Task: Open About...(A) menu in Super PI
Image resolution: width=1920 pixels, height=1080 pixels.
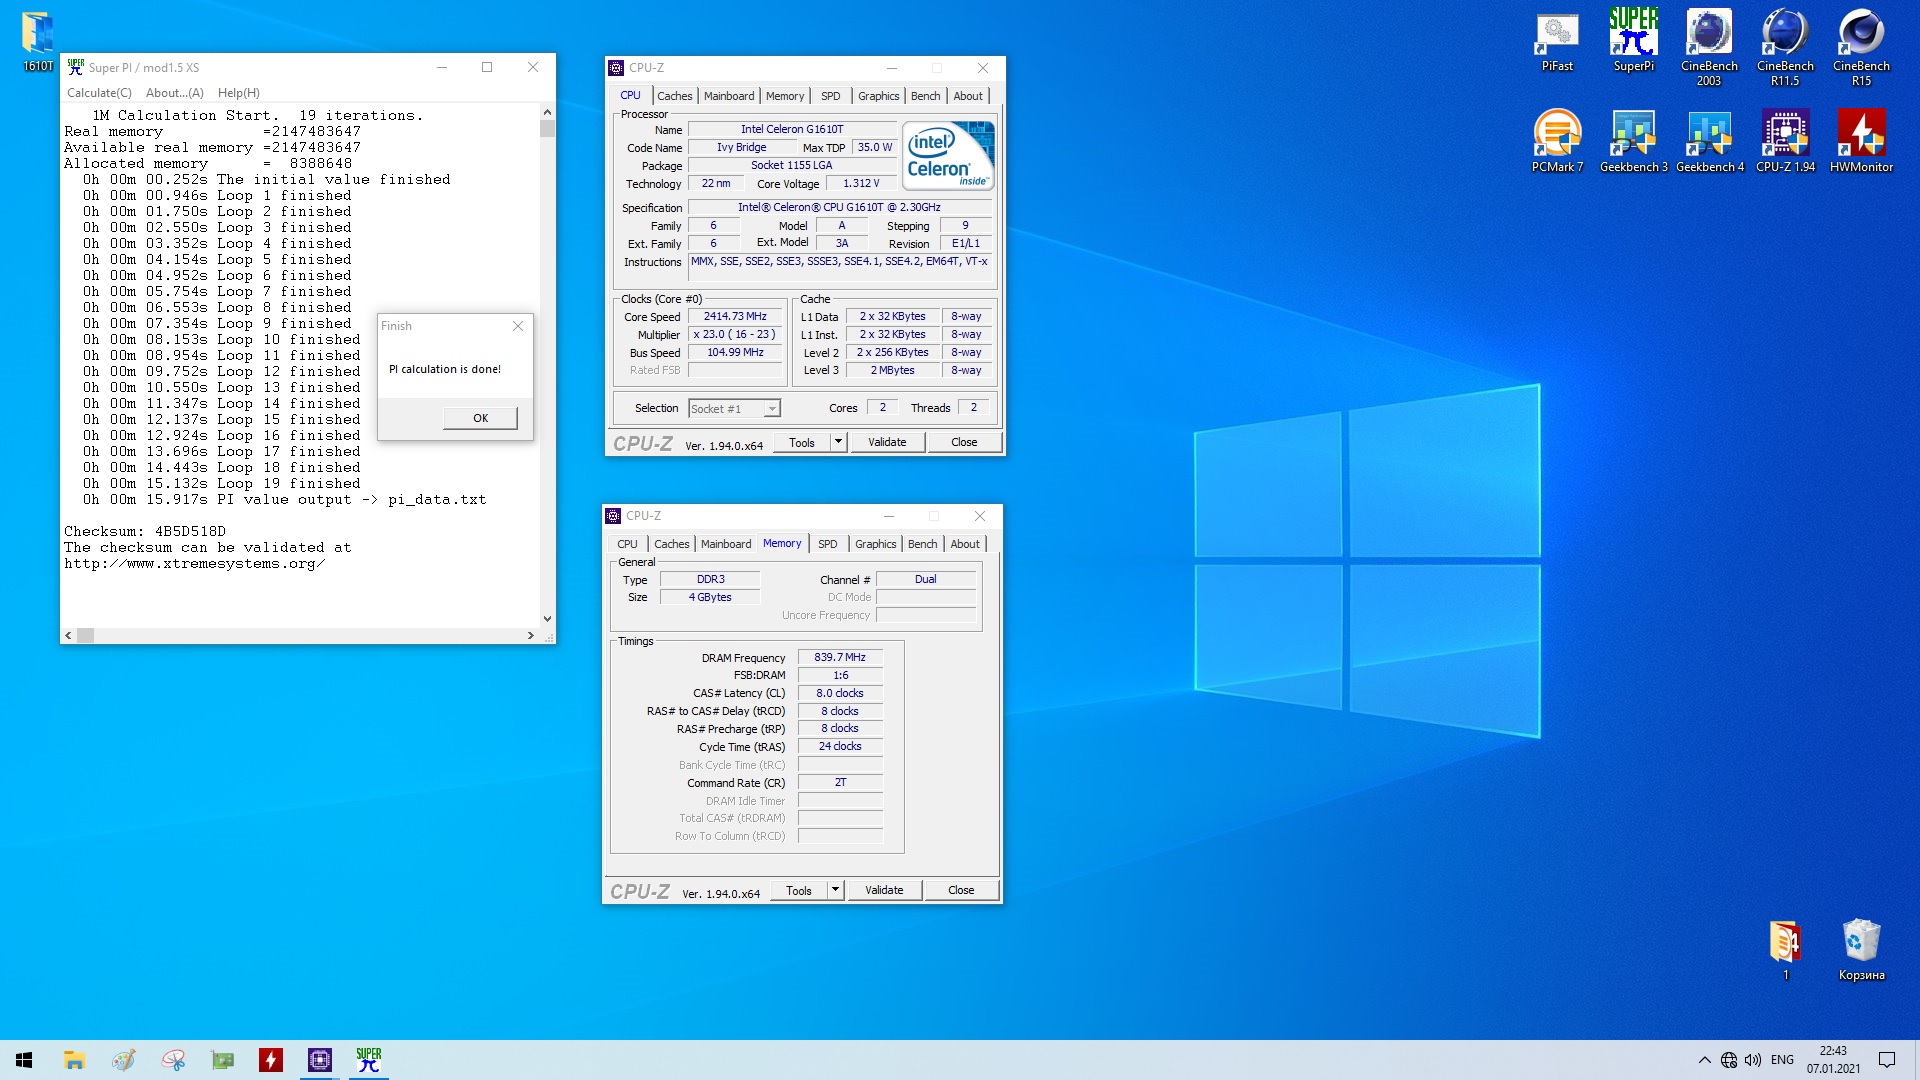Action: click(175, 93)
